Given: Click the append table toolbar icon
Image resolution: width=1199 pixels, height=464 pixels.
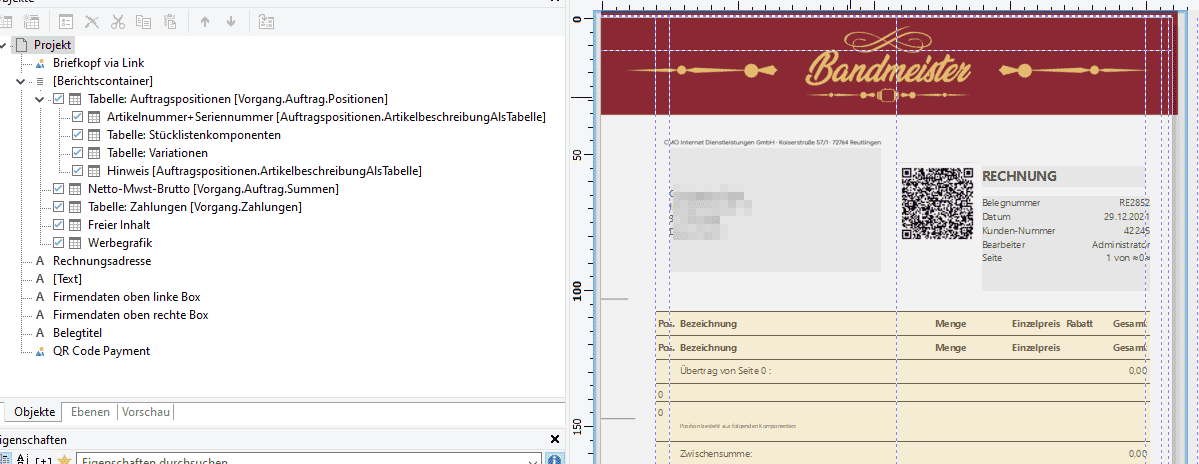Looking at the screenshot, I should pyautogui.click(x=8, y=21).
